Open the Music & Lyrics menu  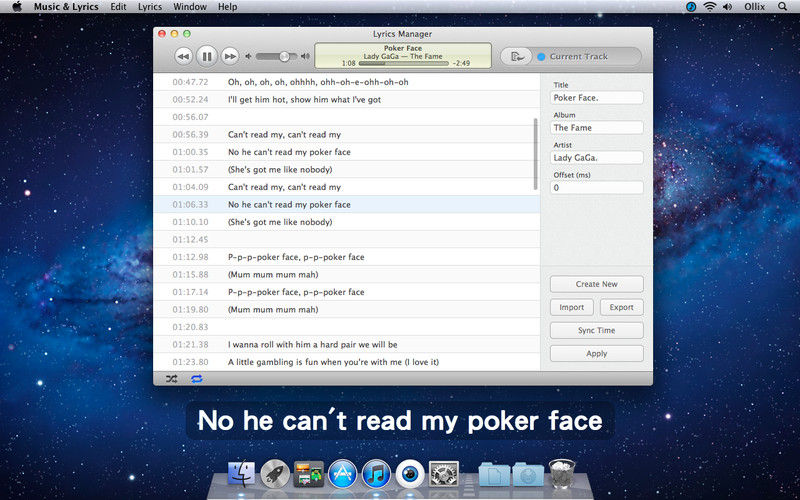pyautogui.click(x=67, y=7)
